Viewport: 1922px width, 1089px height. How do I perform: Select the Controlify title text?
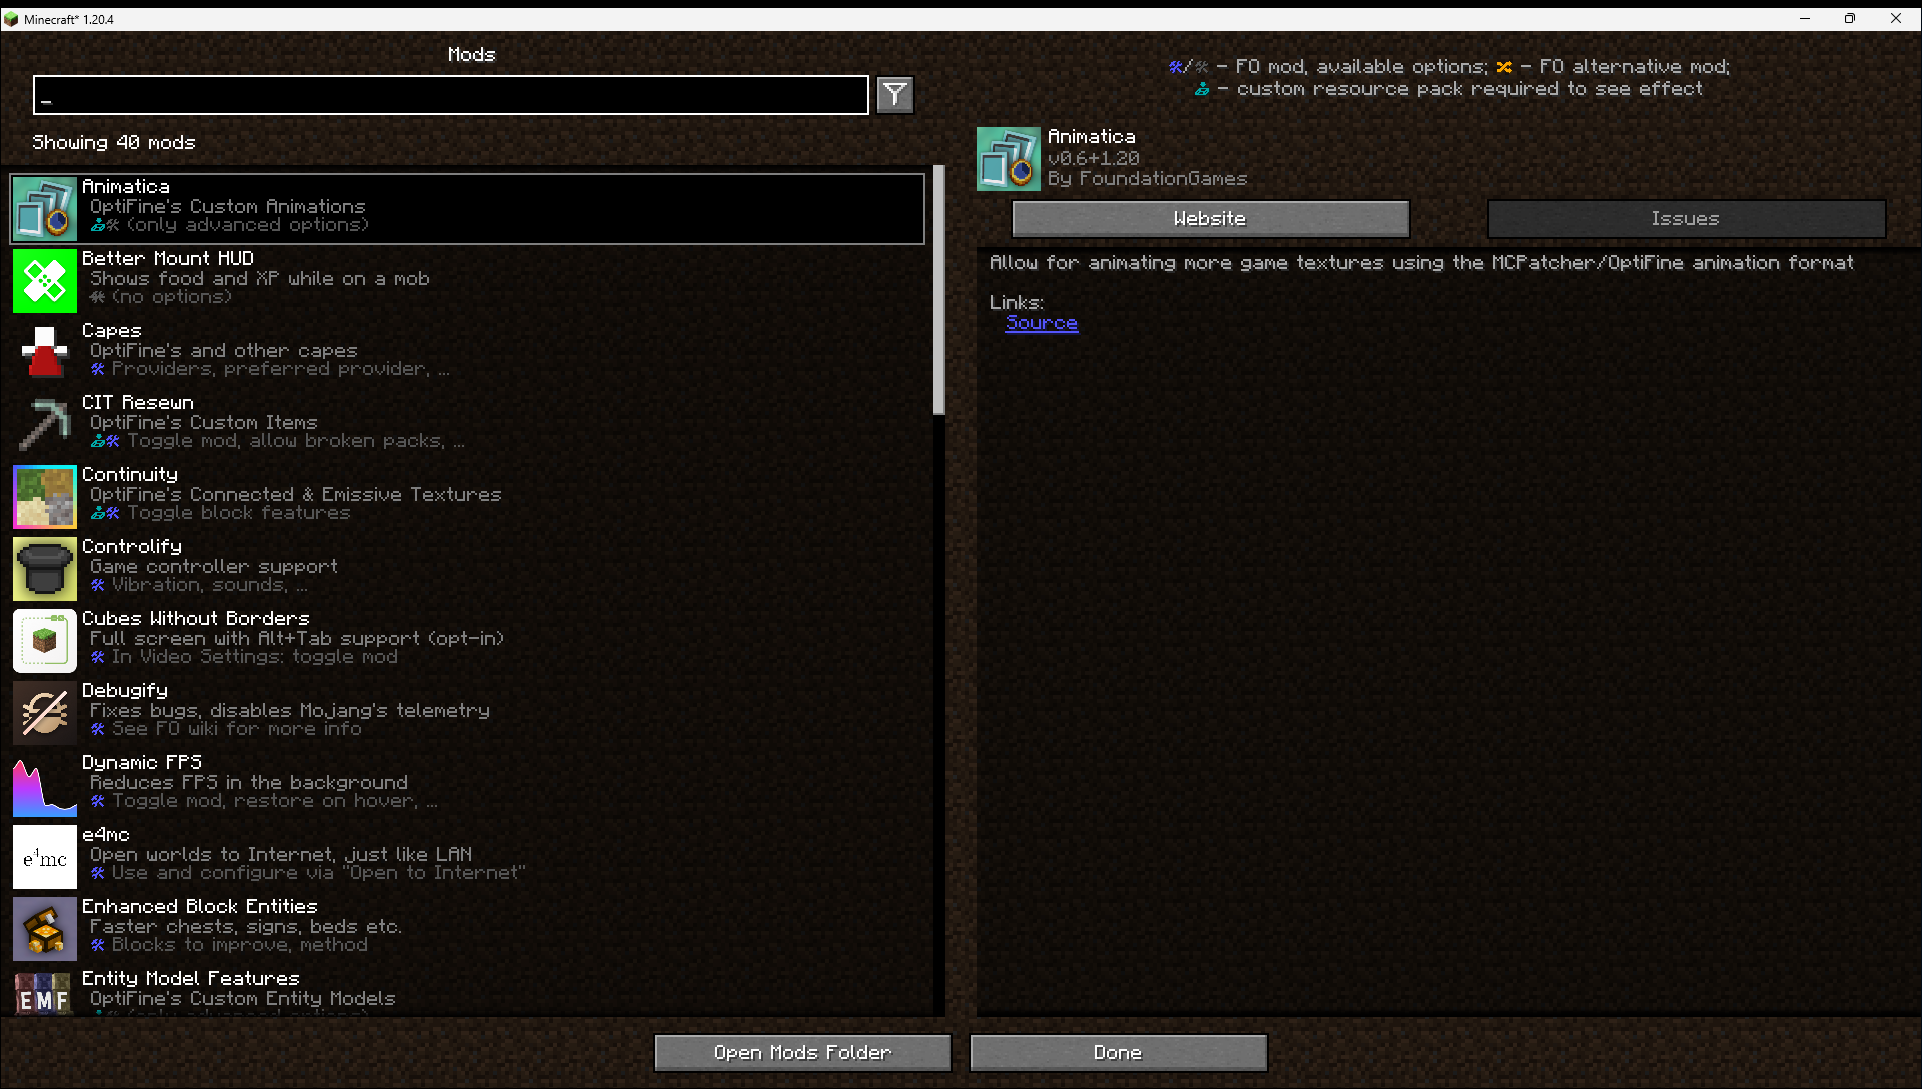pyautogui.click(x=132, y=547)
